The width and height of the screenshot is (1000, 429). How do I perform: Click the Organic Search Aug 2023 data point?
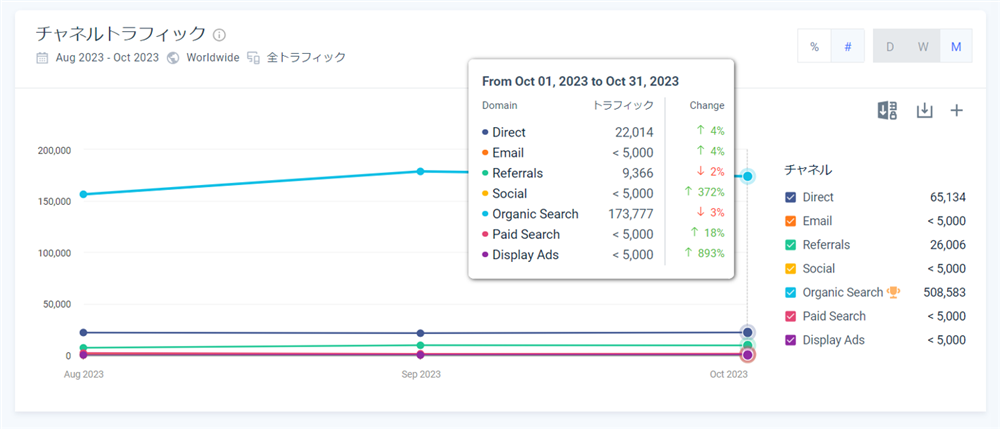[x=84, y=194]
